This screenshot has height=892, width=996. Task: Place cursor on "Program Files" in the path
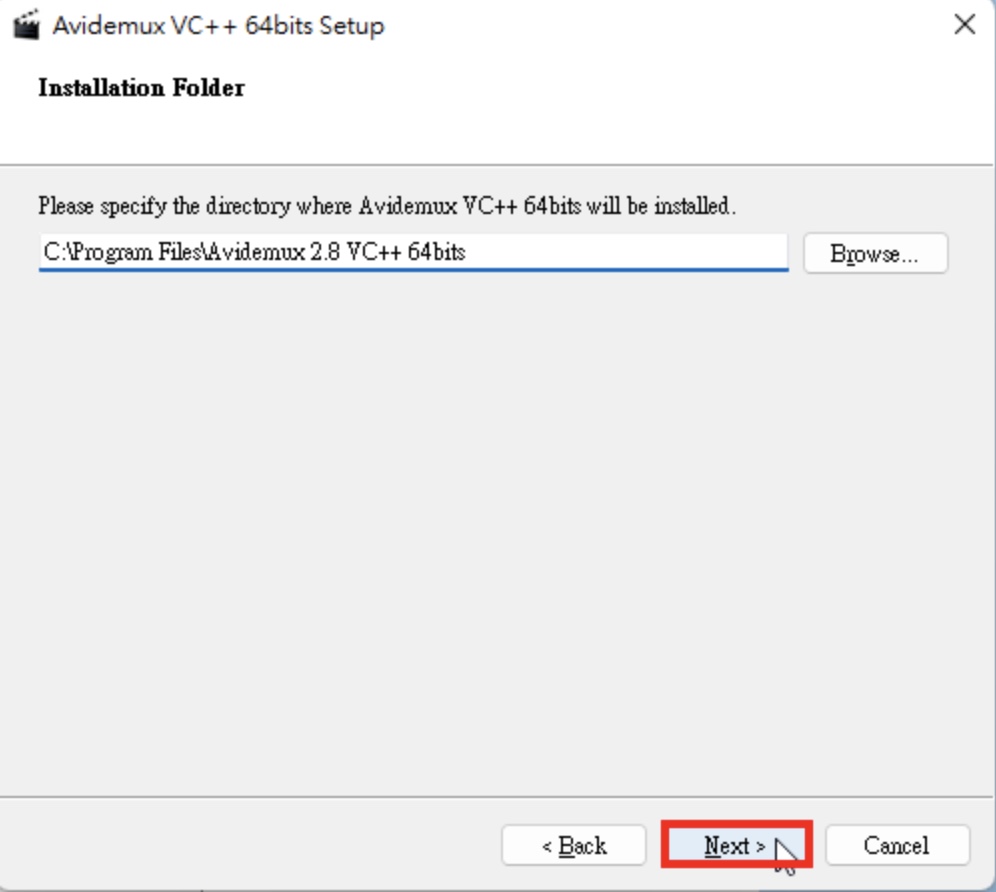[135, 252]
